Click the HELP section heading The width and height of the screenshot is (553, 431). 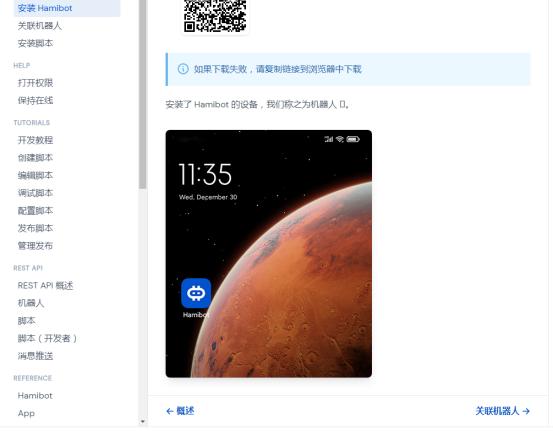[22, 66]
